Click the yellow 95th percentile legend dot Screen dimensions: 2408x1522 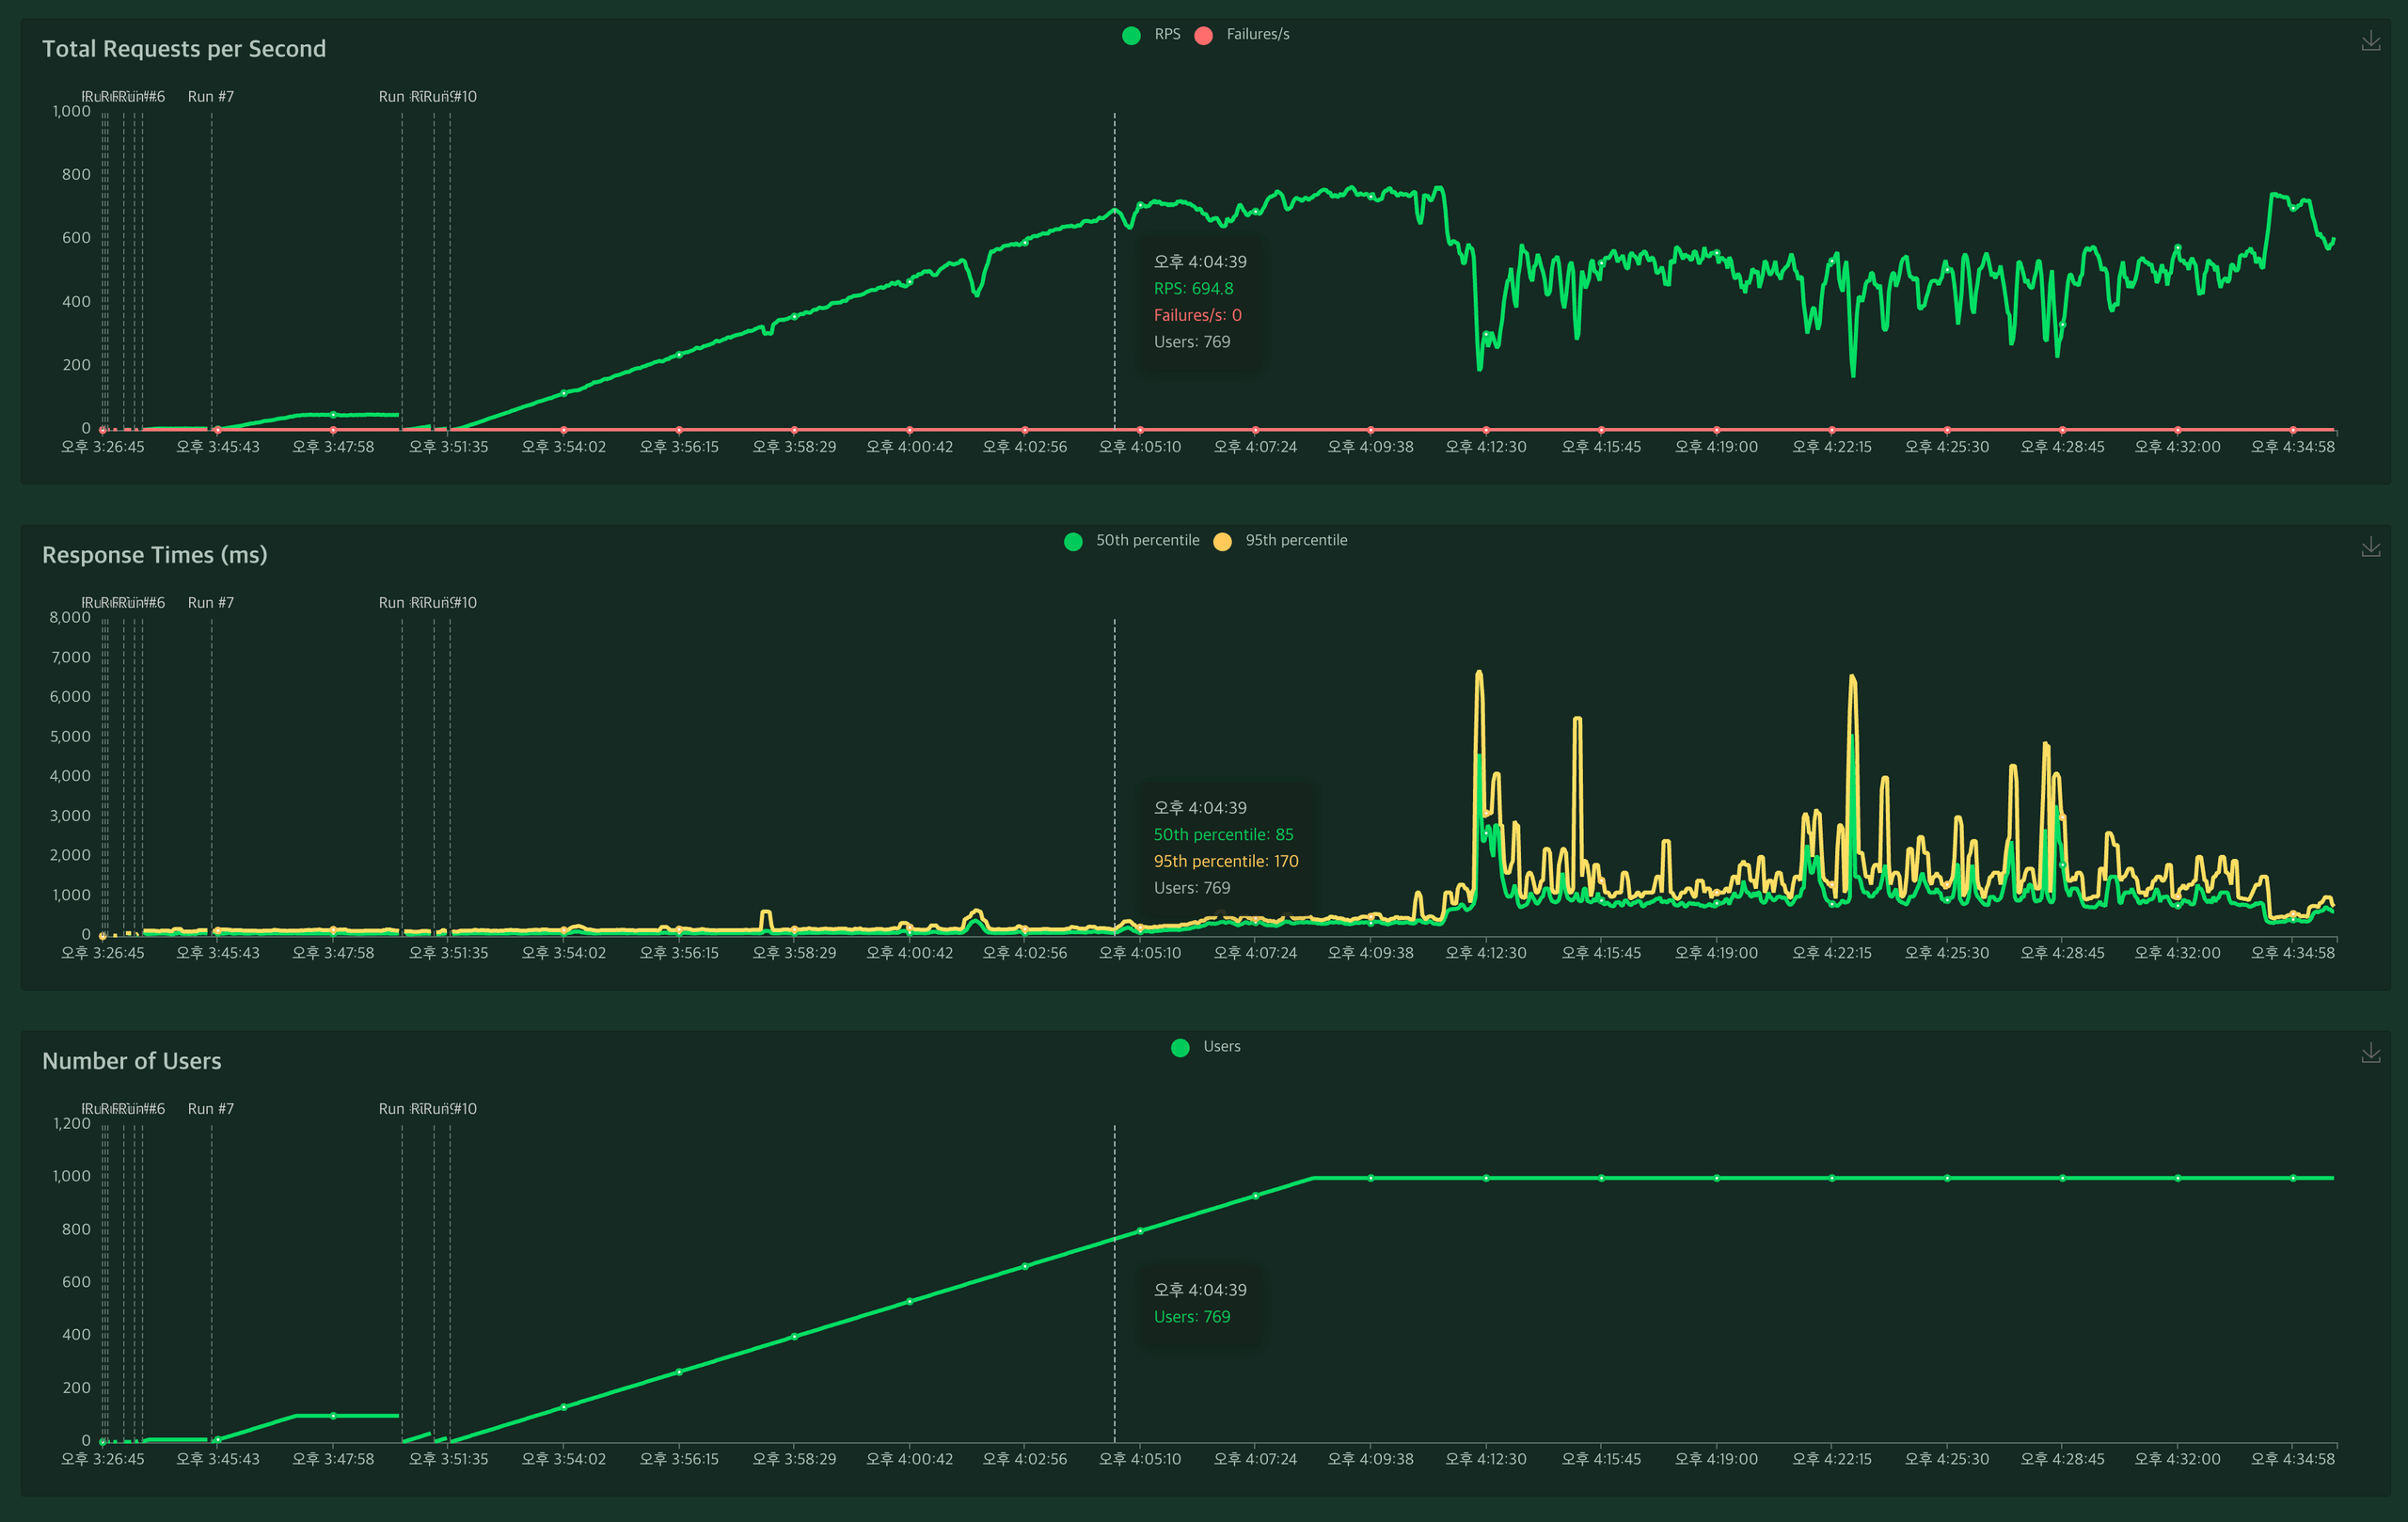1222,541
